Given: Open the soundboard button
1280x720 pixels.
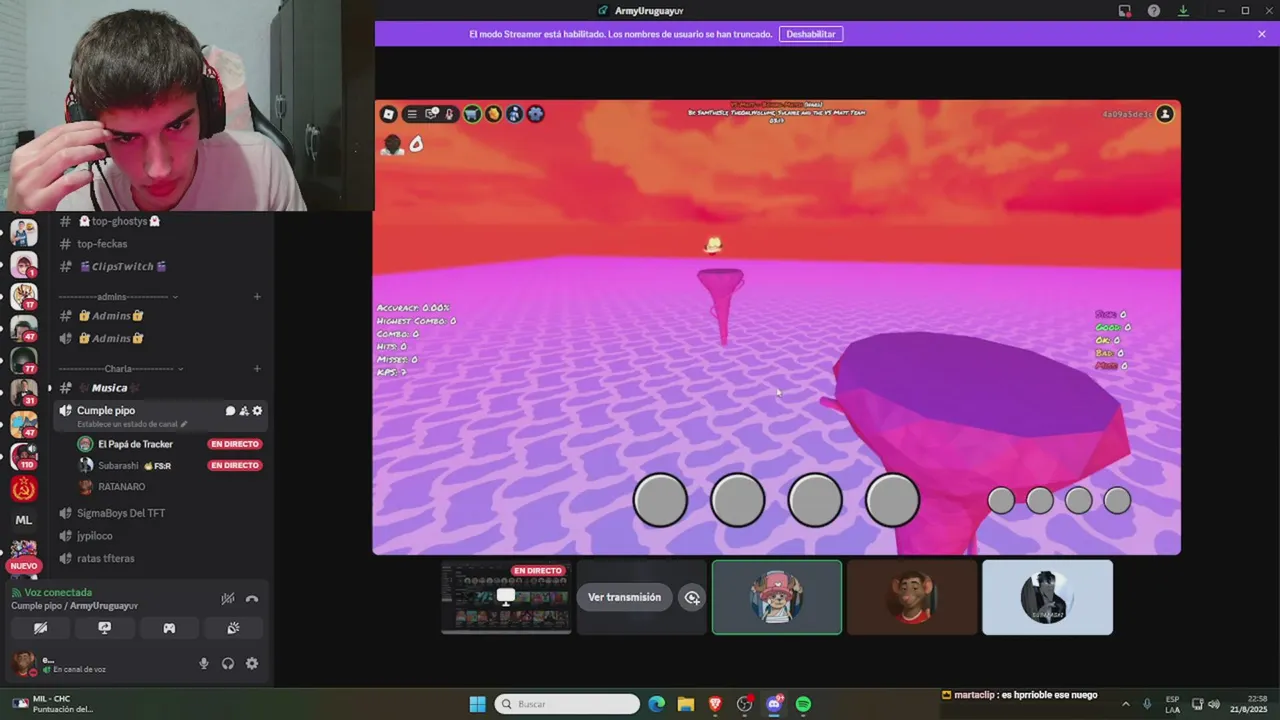Looking at the screenshot, I should click(x=233, y=628).
